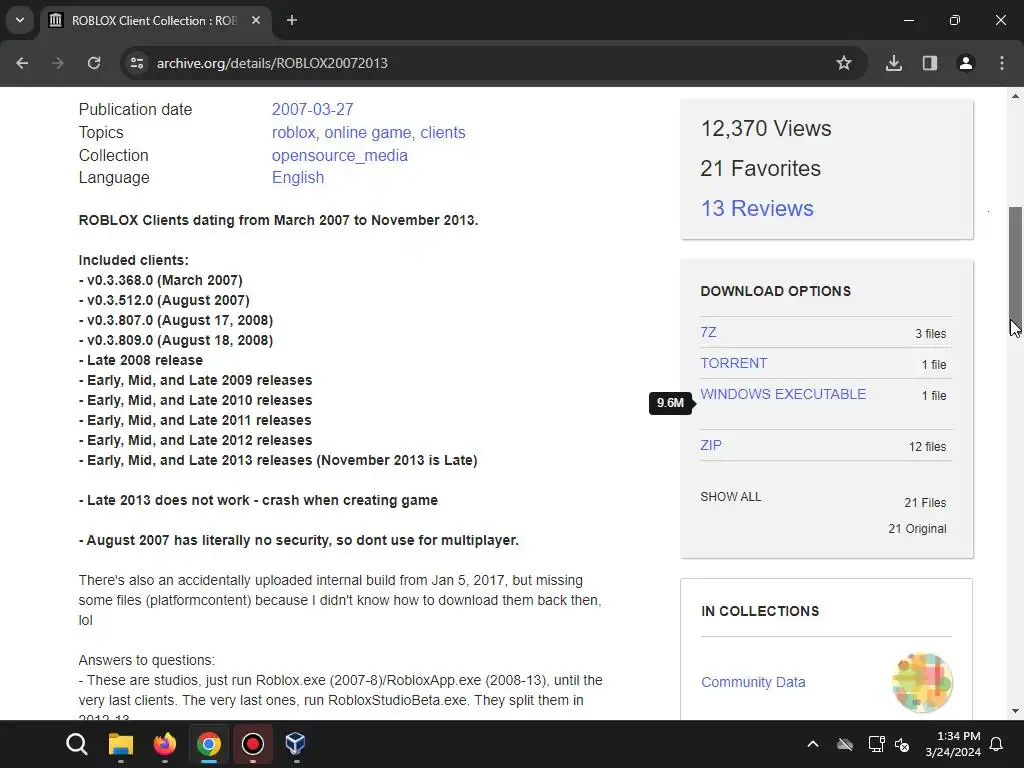Click the muted volume tray icon
This screenshot has height=768, width=1024.
(x=903, y=744)
